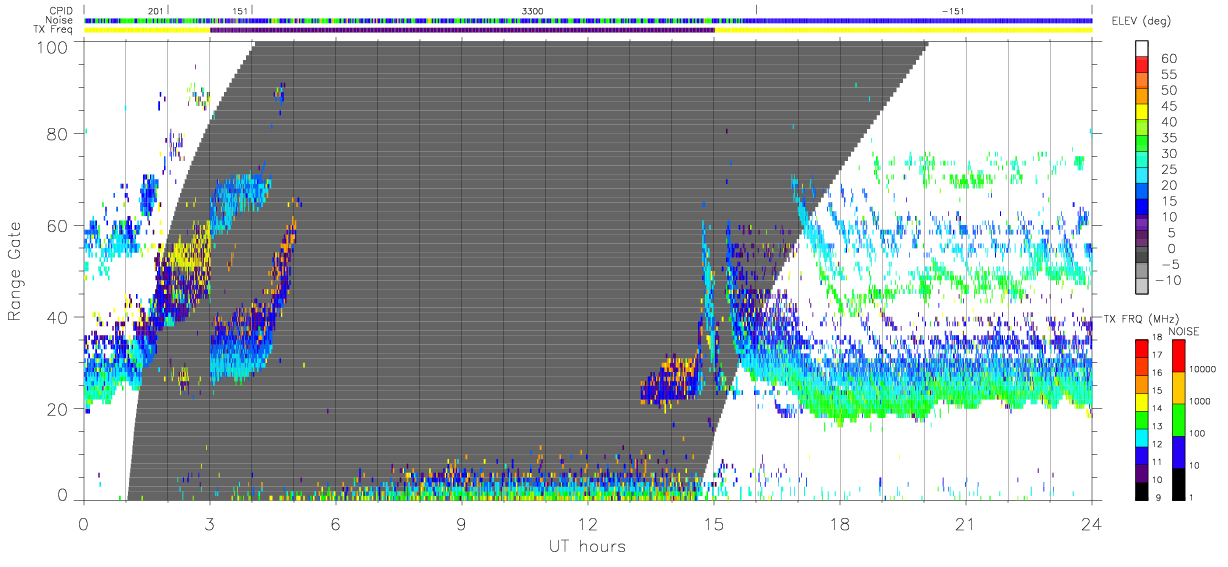Click NOISE colorbar label '1000'
The width and height of the screenshot is (1228, 567).
[x=1201, y=402]
